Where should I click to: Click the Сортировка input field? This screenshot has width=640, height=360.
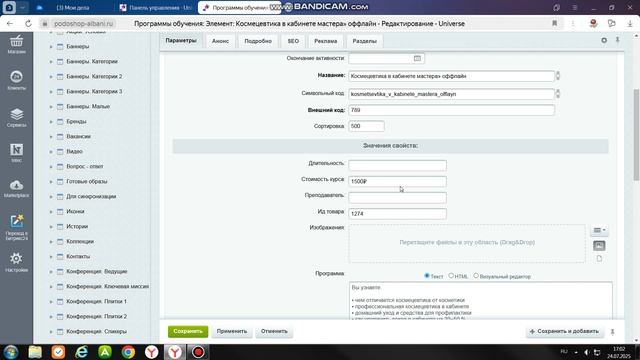[366, 127]
